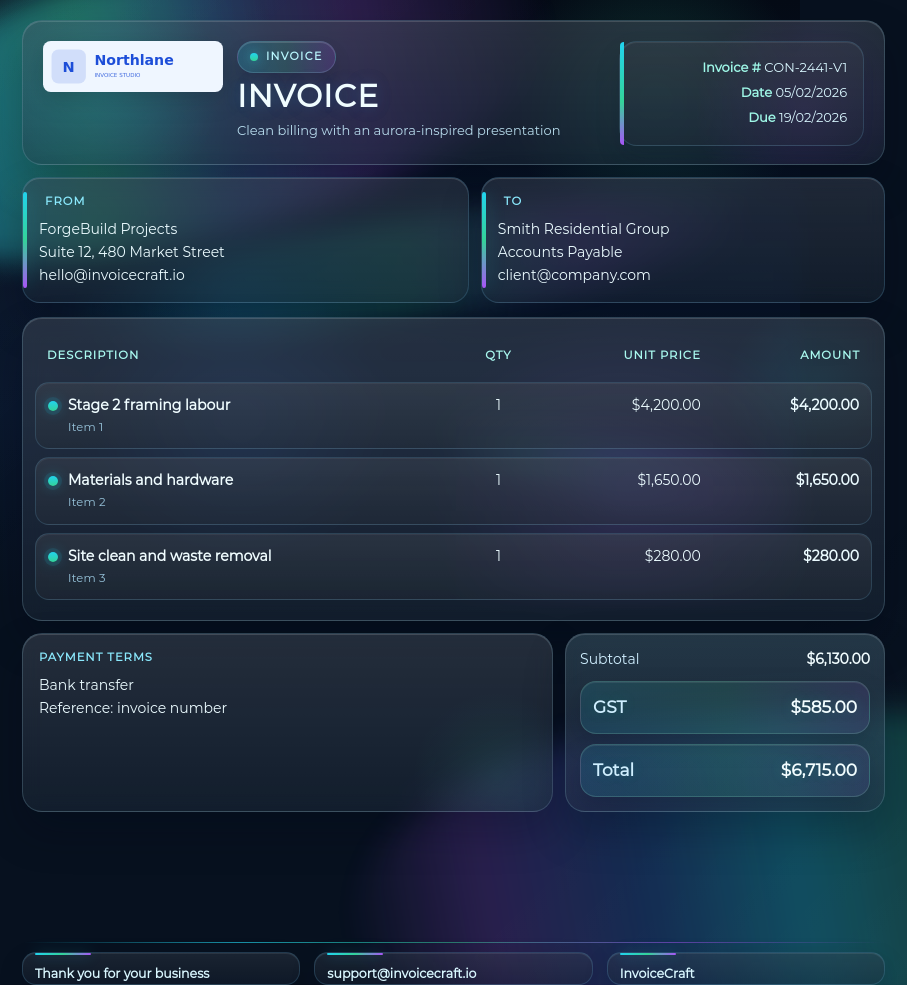Click the Subtotal label
The width and height of the screenshot is (907, 985).
coord(609,659)
